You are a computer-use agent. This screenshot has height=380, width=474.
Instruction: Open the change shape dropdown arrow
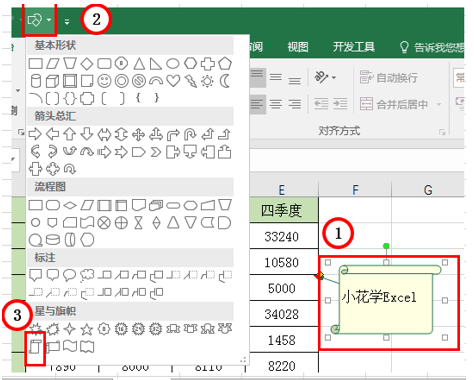coord(49,20)
